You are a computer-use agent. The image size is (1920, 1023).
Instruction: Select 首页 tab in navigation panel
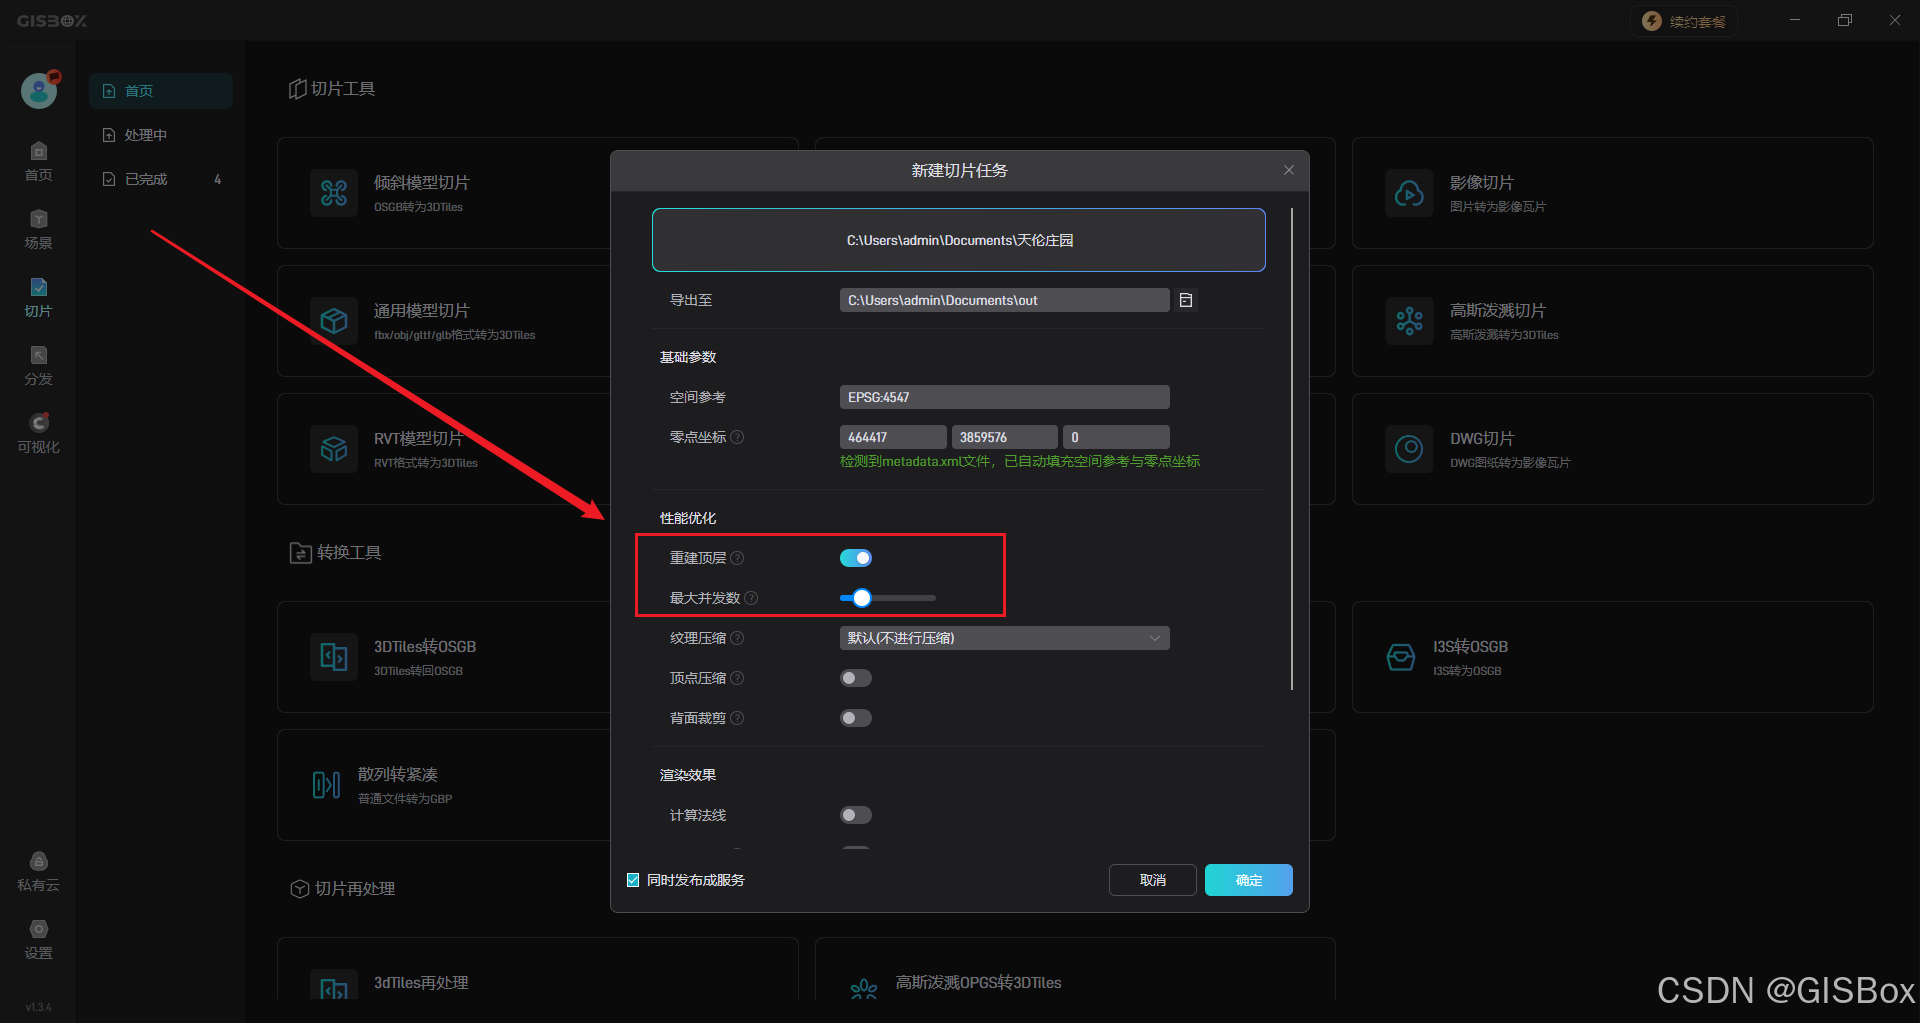pyautogui.click(x=161, y=91)
